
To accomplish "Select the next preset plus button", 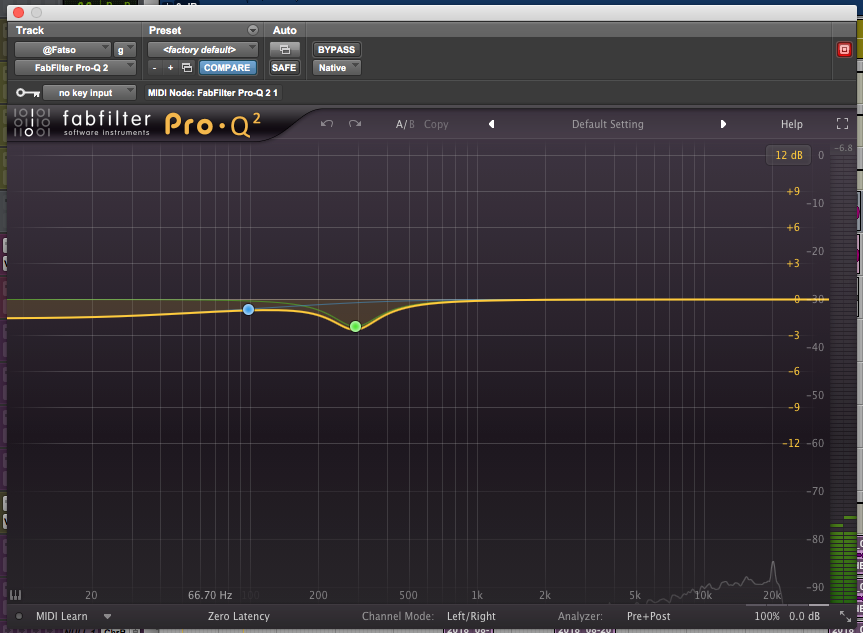I will point(171,68).
